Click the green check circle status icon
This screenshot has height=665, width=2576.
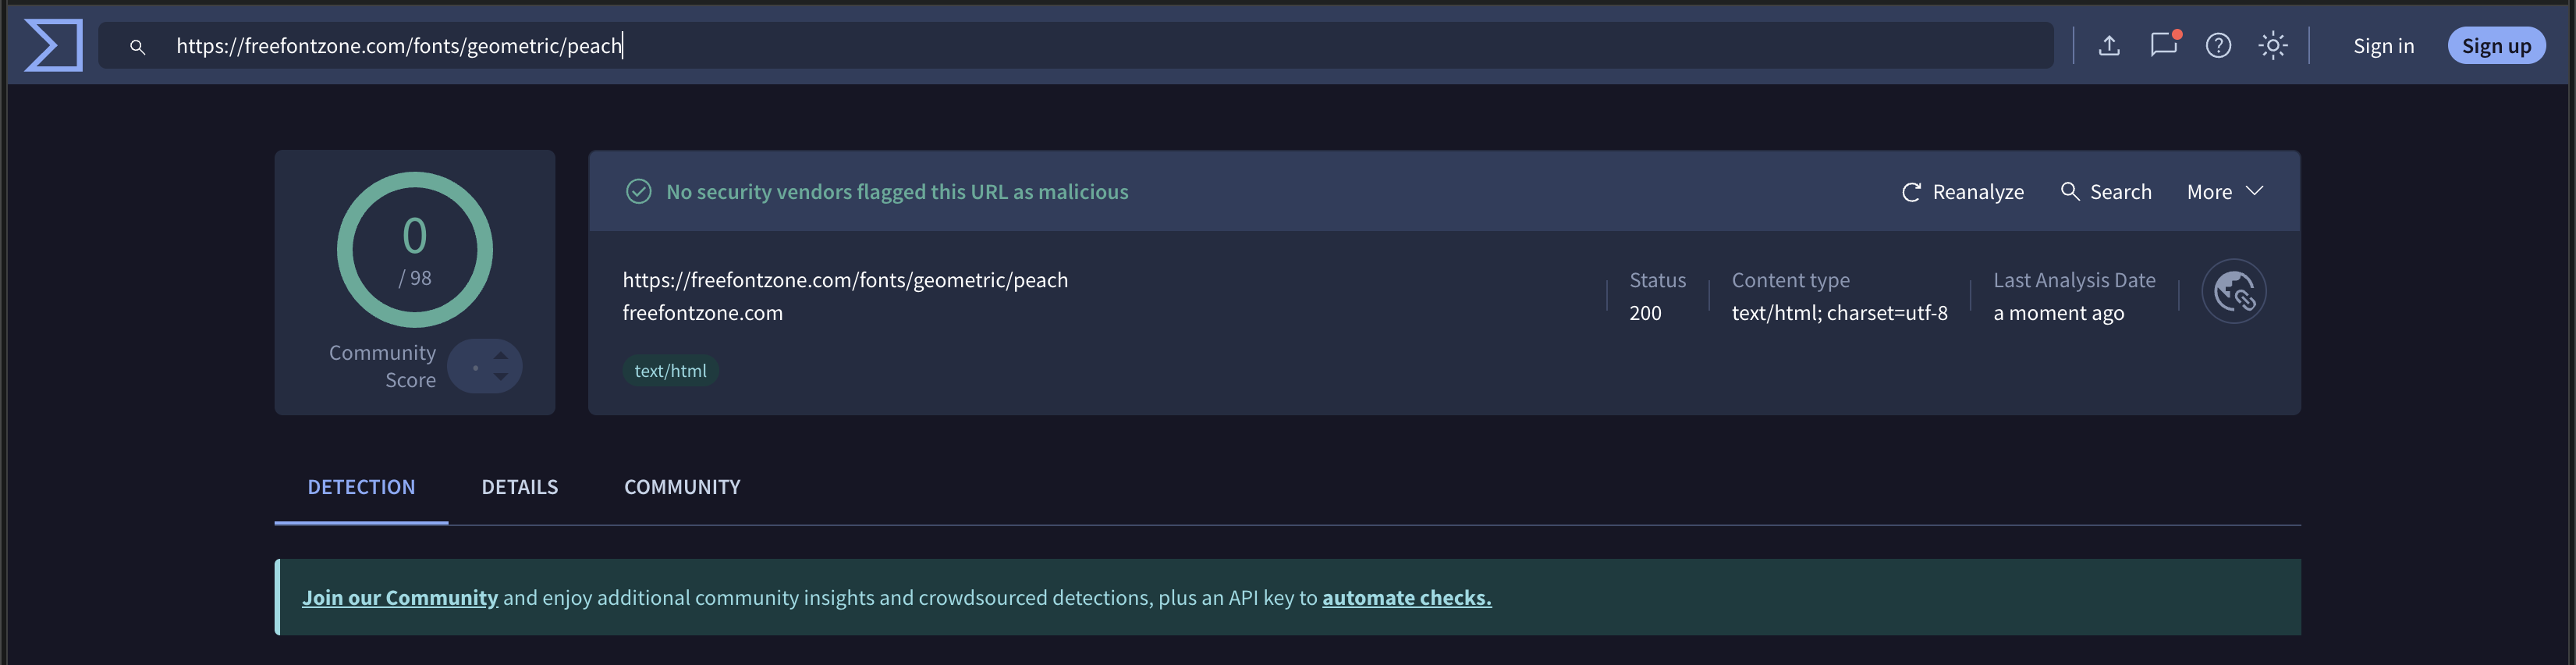tap(639, 192)
